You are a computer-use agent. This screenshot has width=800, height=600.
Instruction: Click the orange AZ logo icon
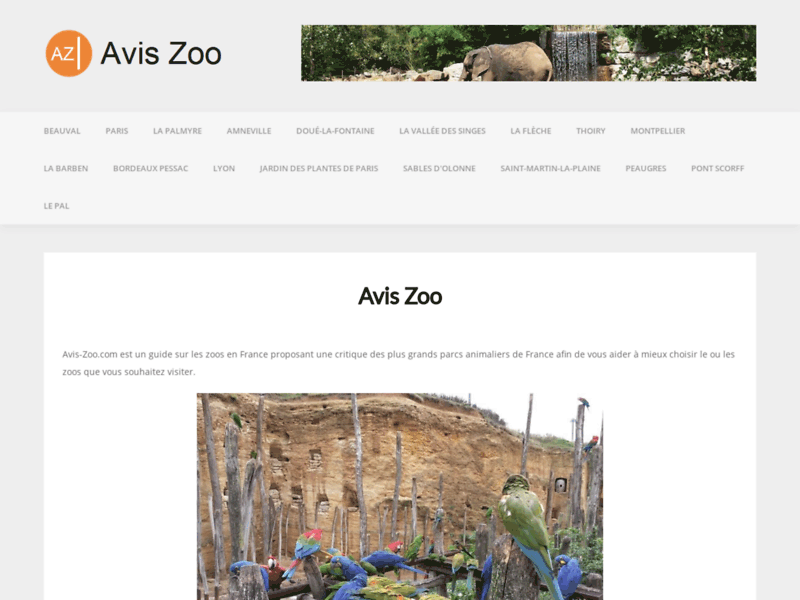(x=68, y=53)
